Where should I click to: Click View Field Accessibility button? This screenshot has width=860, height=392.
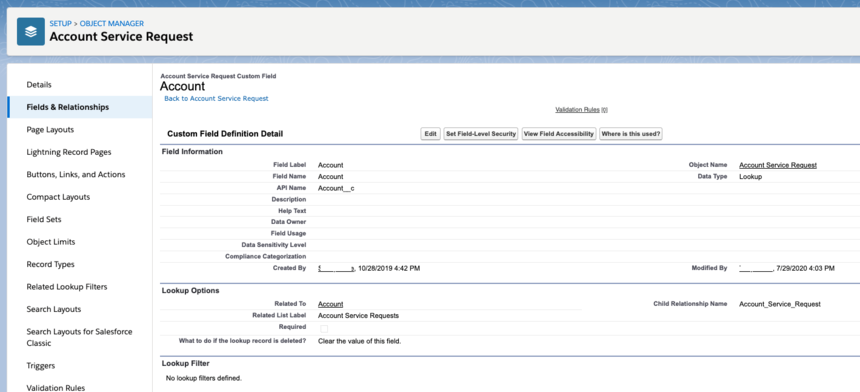click(x=559, y=134)
